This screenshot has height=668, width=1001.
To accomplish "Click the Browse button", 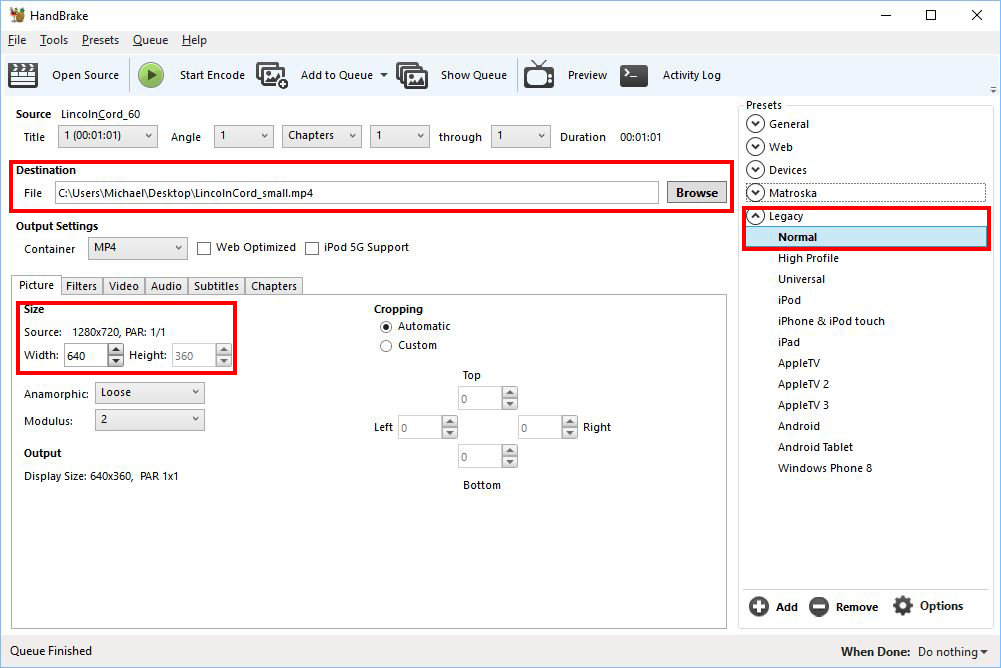I will pos(696,192).
